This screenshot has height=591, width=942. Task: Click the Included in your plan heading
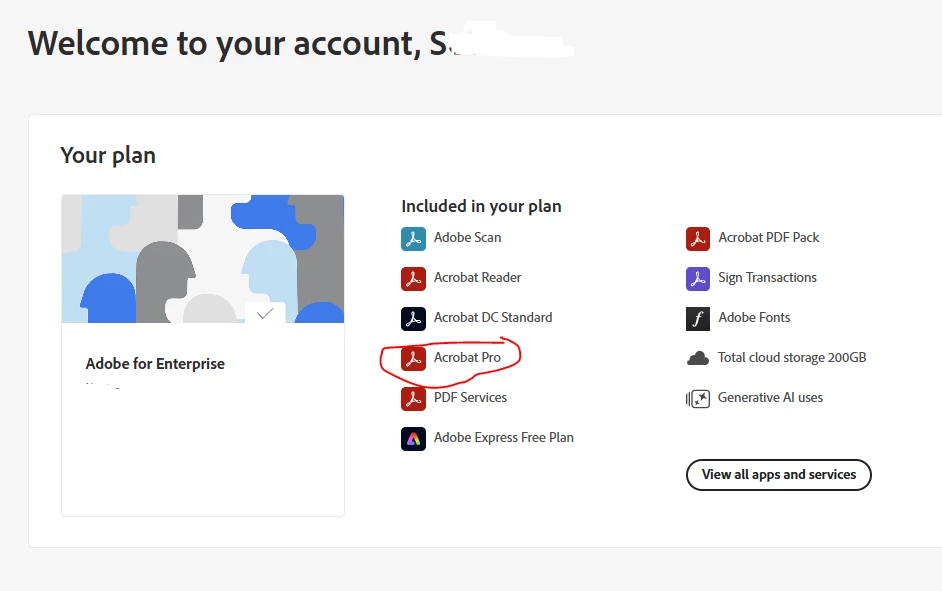tap(481, 206)
